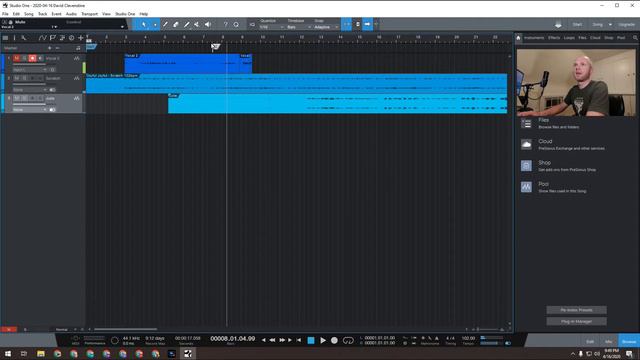Click the browser Home icon
The image size is (640, 360).
[x=518, y=38]
